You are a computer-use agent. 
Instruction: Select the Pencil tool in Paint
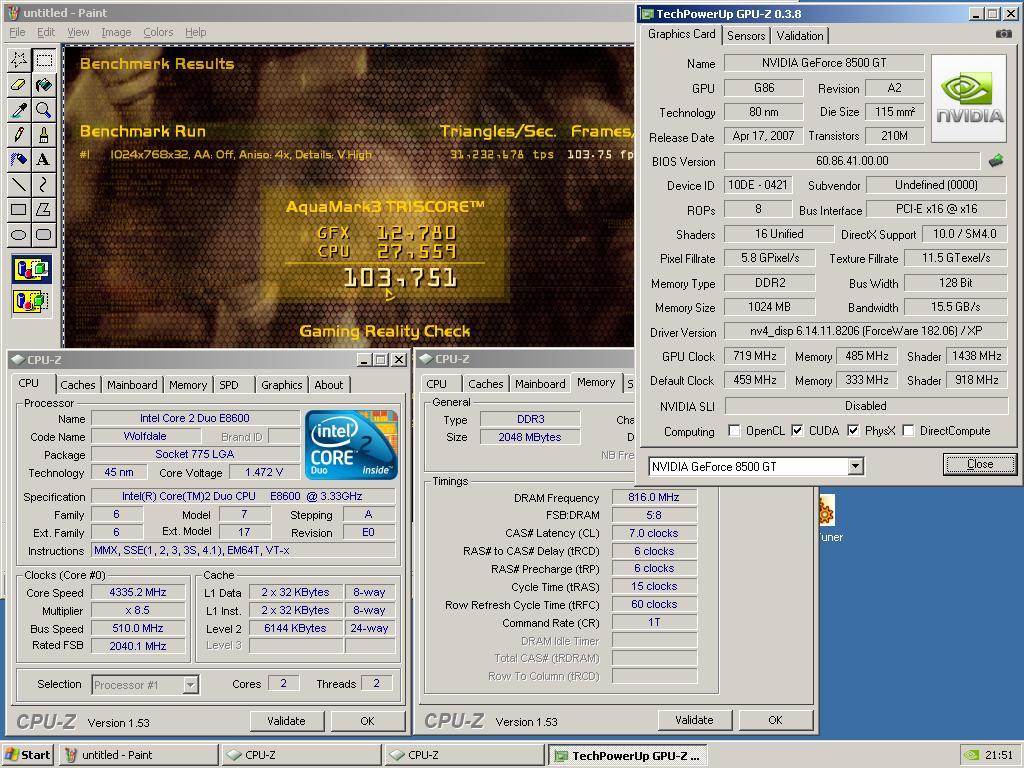19,135
